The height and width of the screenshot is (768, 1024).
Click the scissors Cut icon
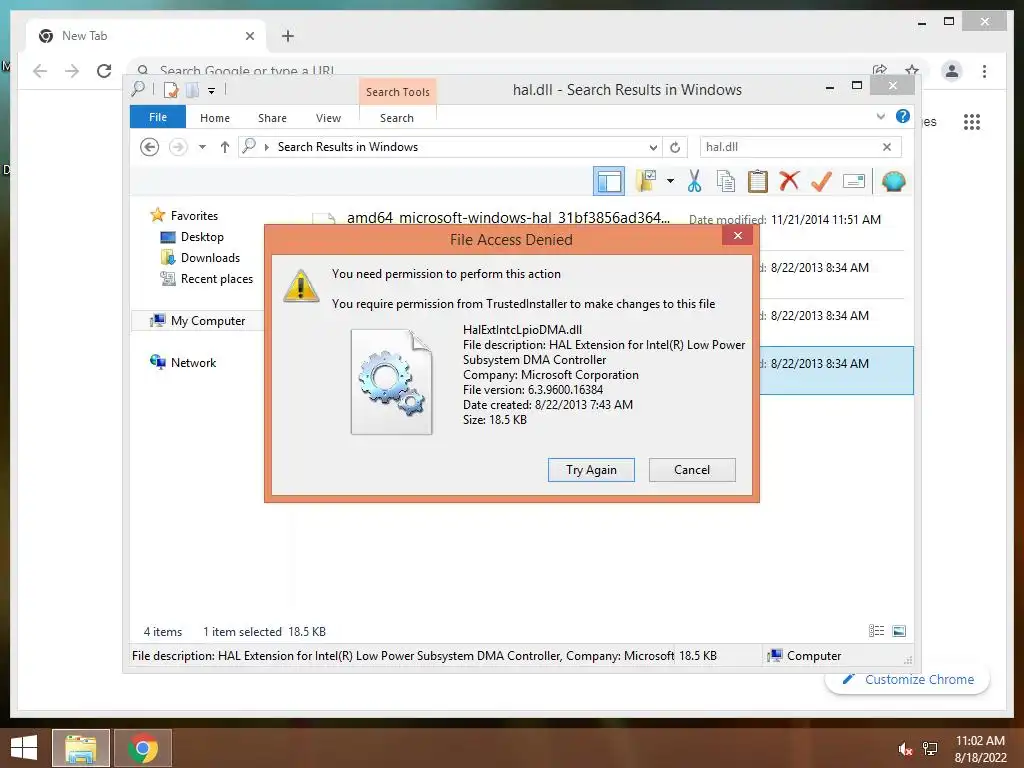[x=694, y=181]
